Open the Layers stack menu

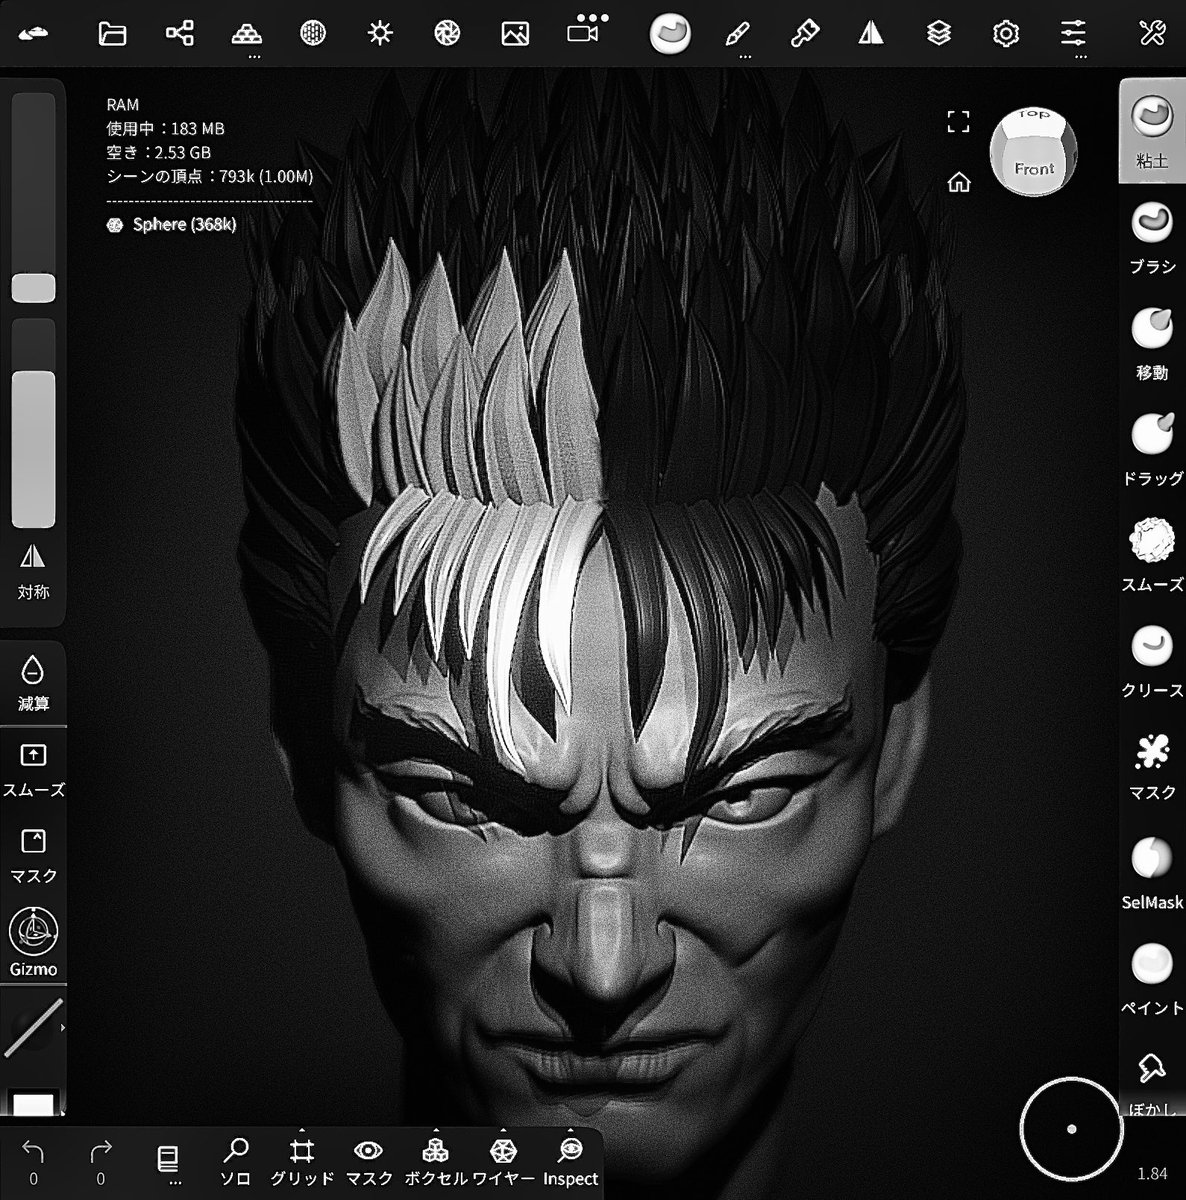[x=938, y=34]
